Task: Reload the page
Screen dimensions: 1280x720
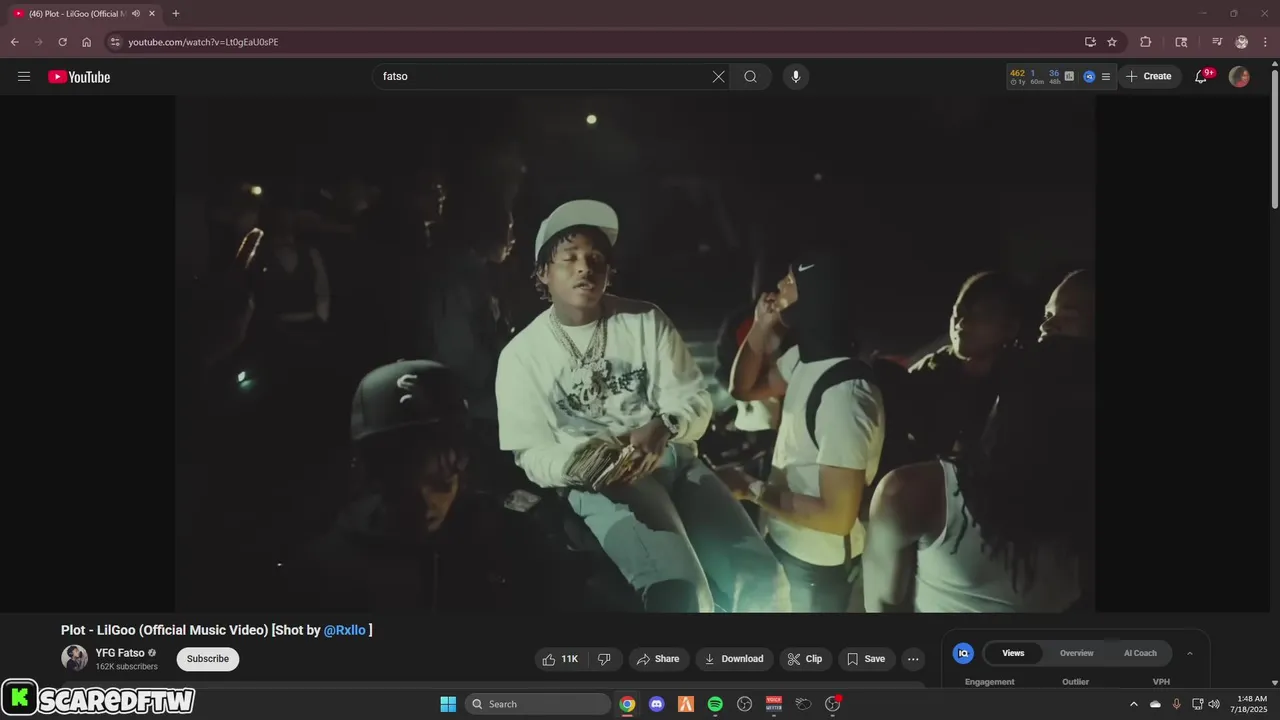Action: coord(62,42)
